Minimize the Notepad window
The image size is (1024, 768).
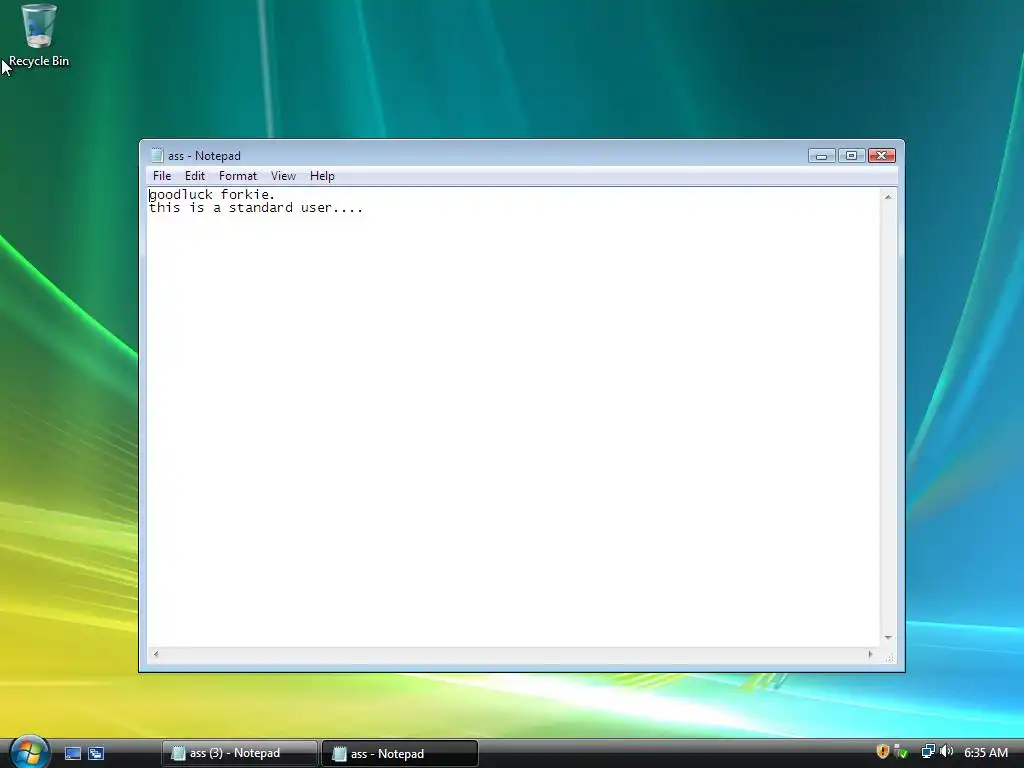tap(822, 155)
